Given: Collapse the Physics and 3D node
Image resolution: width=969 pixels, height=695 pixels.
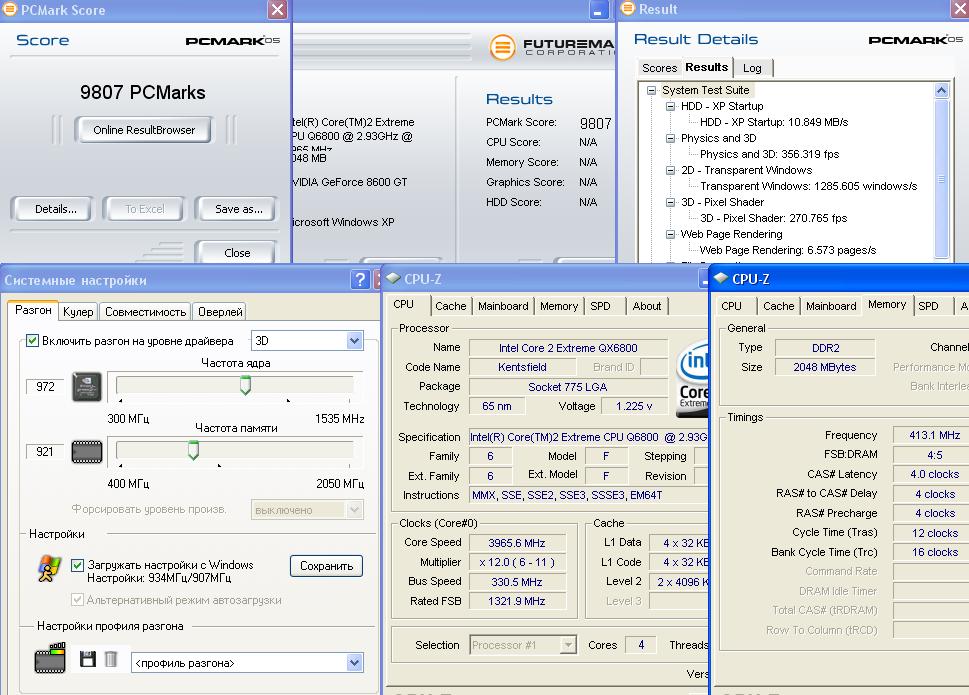Looking at the screenshot, I should (670, 138).
